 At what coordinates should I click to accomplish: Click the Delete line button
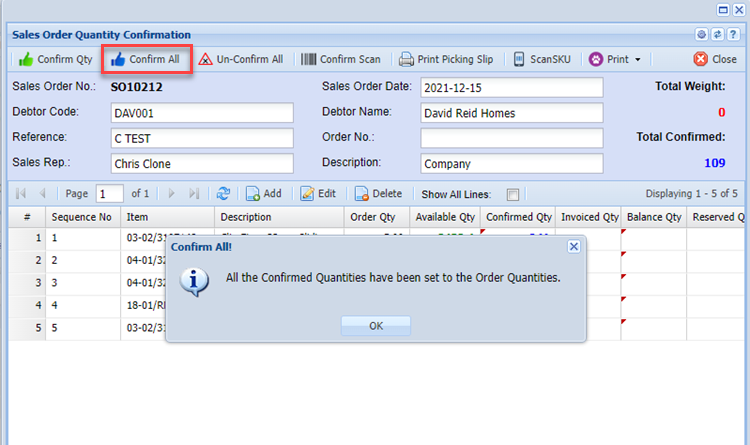click(x=378, y=194)
